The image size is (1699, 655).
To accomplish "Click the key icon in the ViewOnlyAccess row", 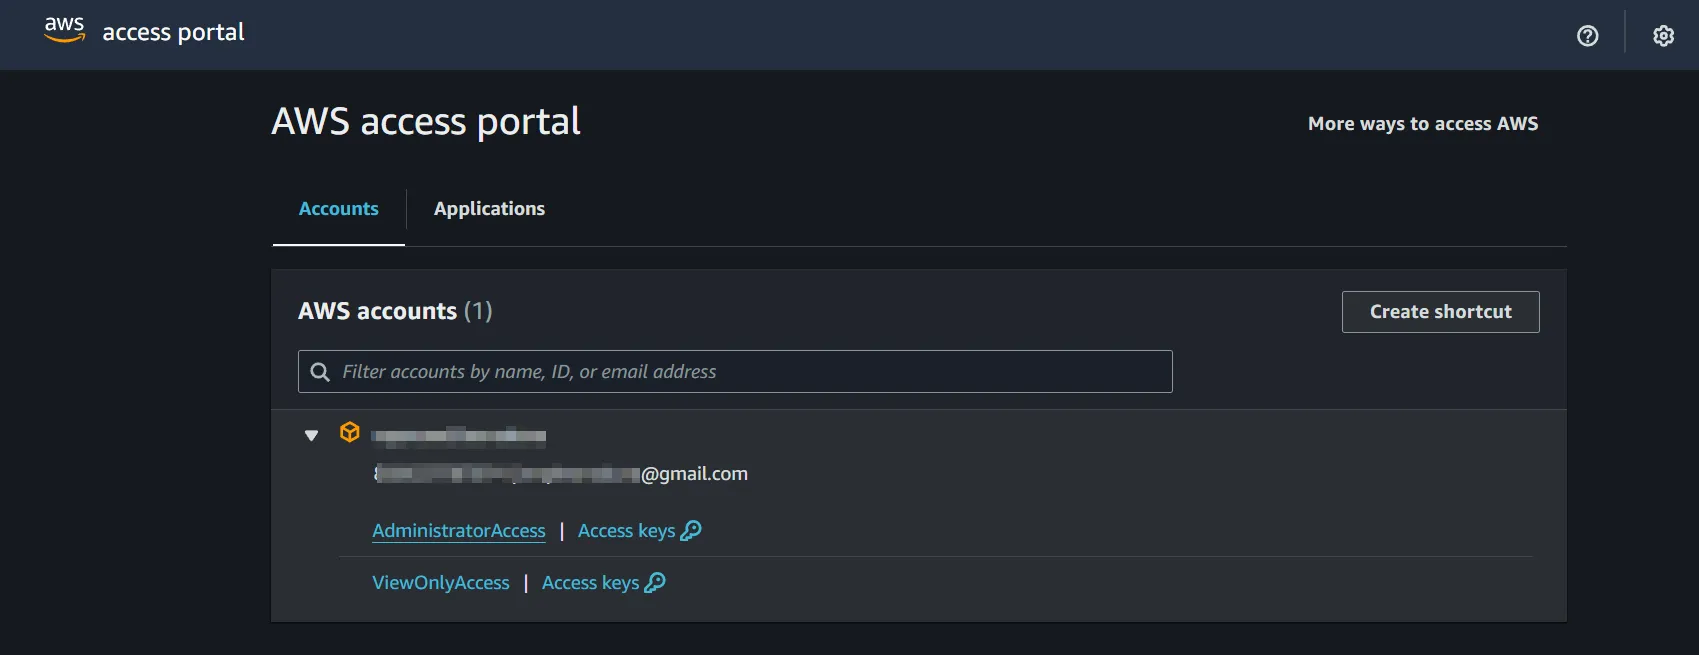I will click(655, 583).
